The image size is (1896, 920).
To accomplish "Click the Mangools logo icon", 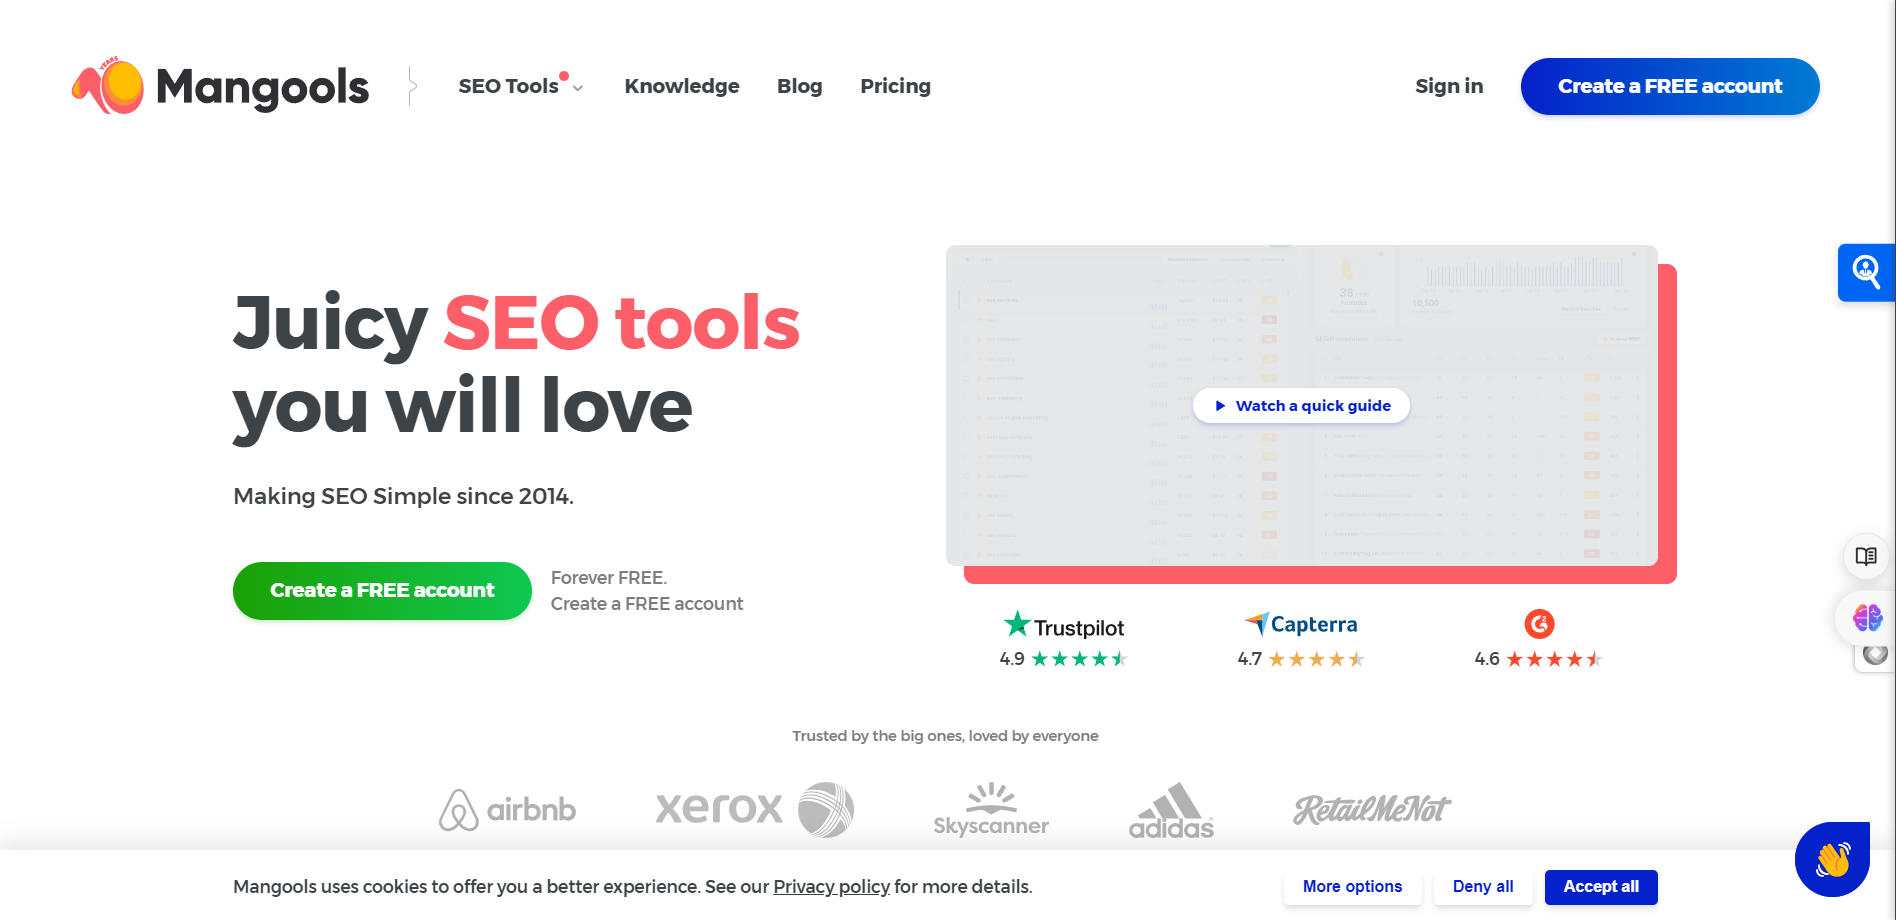I will (x=108, y=86).
